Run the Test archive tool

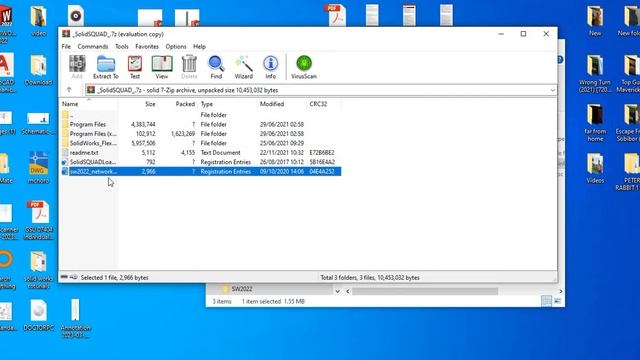pos(135,67)
